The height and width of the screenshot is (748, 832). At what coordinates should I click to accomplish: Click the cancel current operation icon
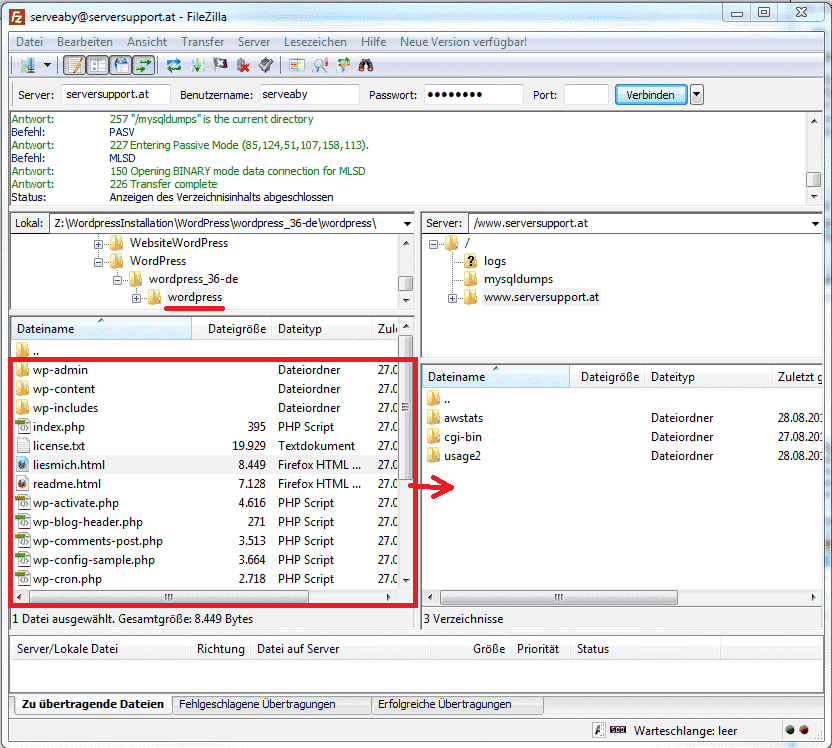pos(221,66)
